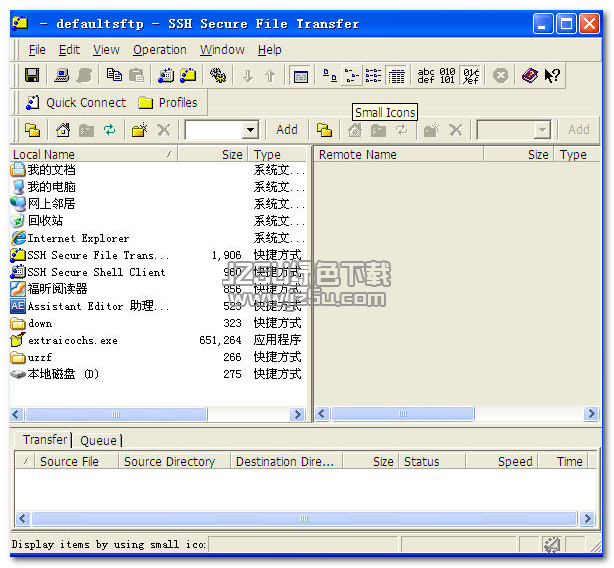614x568 pixels.
Task: Click the Paste icon in toolbar
Action: [x=136, y=75]
